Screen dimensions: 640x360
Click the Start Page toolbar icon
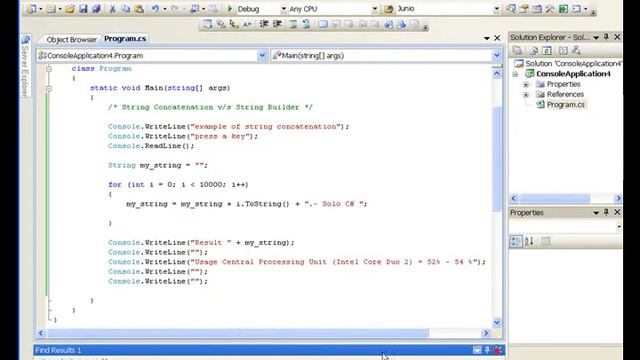click(563, 9)
